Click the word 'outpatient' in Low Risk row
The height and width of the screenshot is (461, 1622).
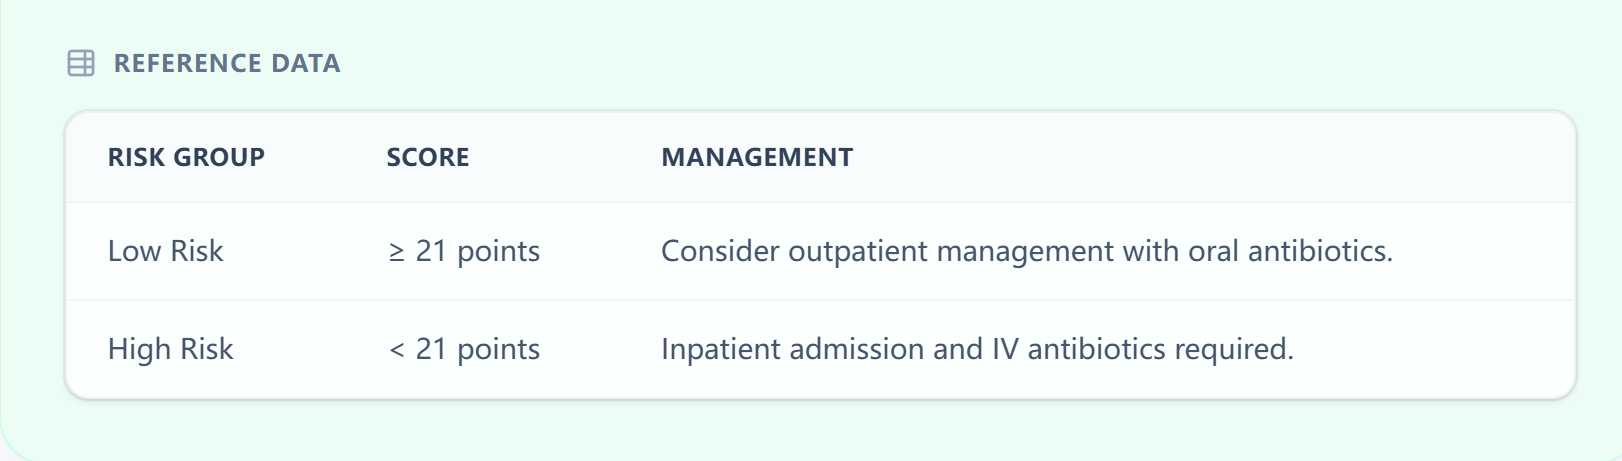click(858, 251)
